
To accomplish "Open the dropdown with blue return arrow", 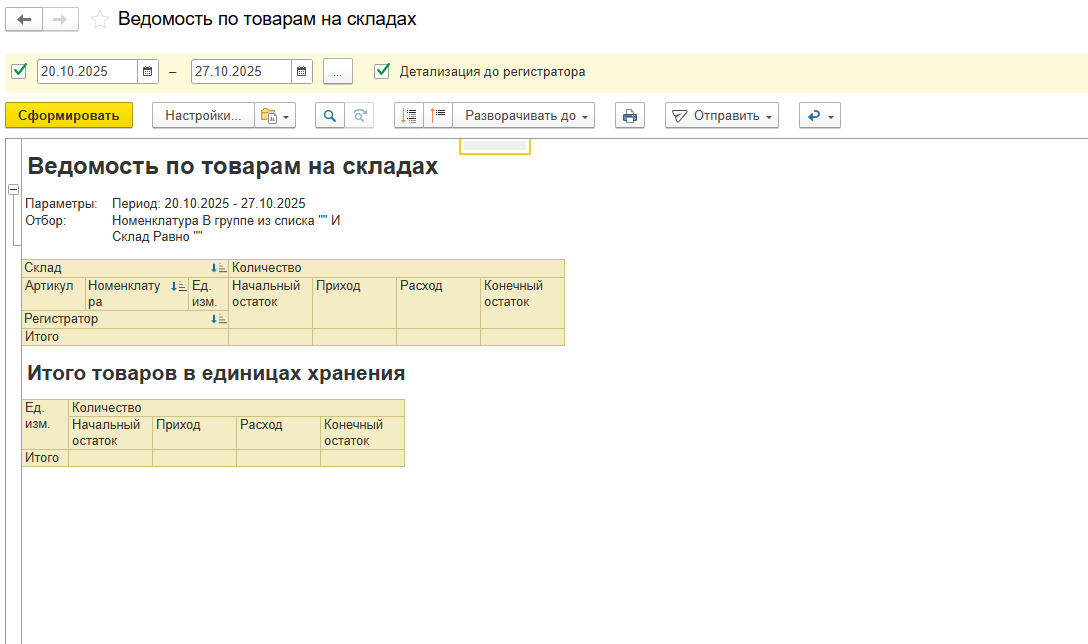I will (819, 116).
